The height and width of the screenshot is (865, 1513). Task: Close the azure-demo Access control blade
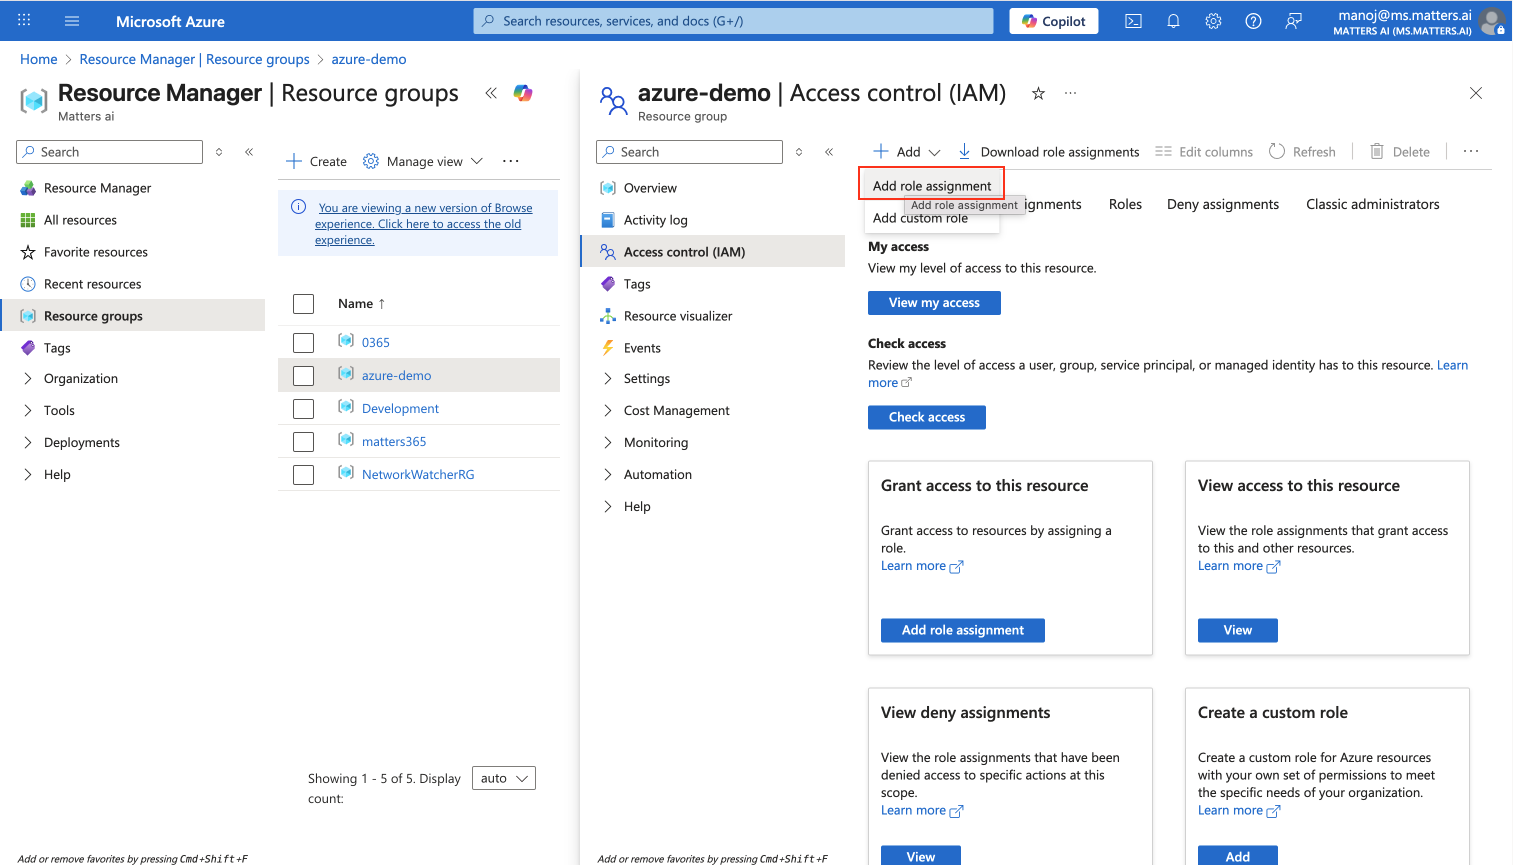click(x=1476, y=93)
